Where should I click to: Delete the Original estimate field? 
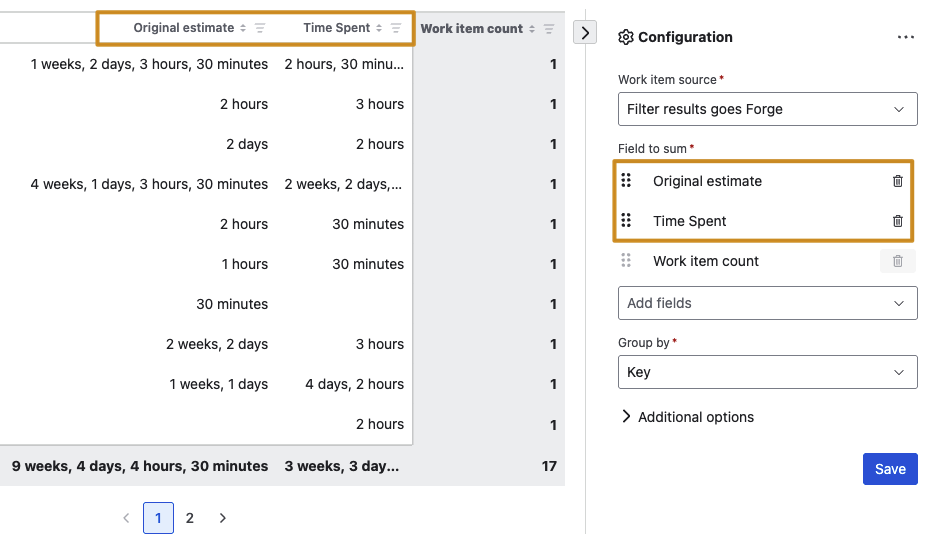pyautogui.click(x=897, y=181)
